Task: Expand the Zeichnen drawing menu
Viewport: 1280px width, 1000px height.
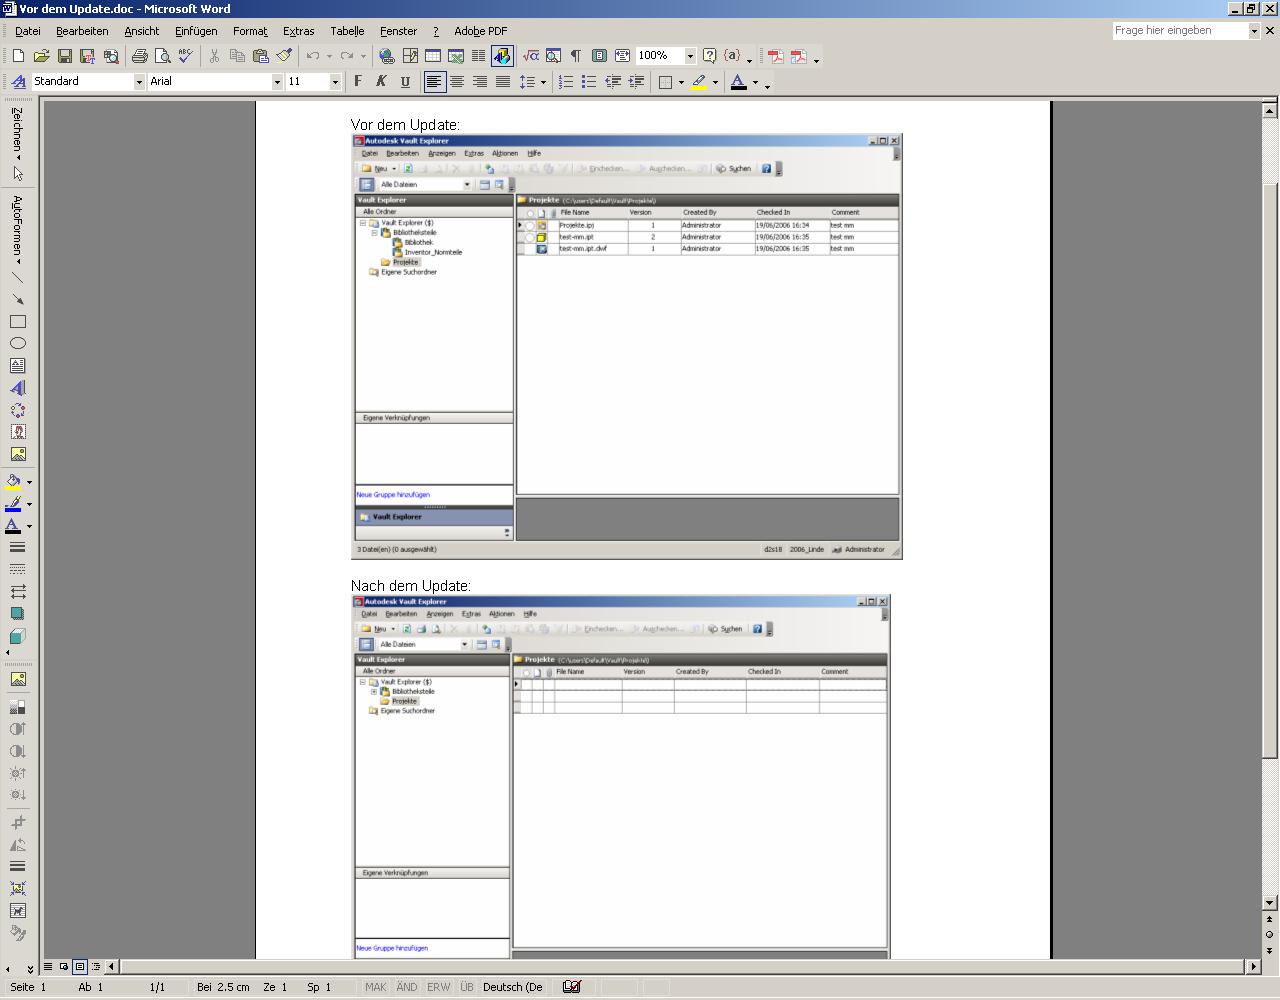Action: tap(17, 133)
